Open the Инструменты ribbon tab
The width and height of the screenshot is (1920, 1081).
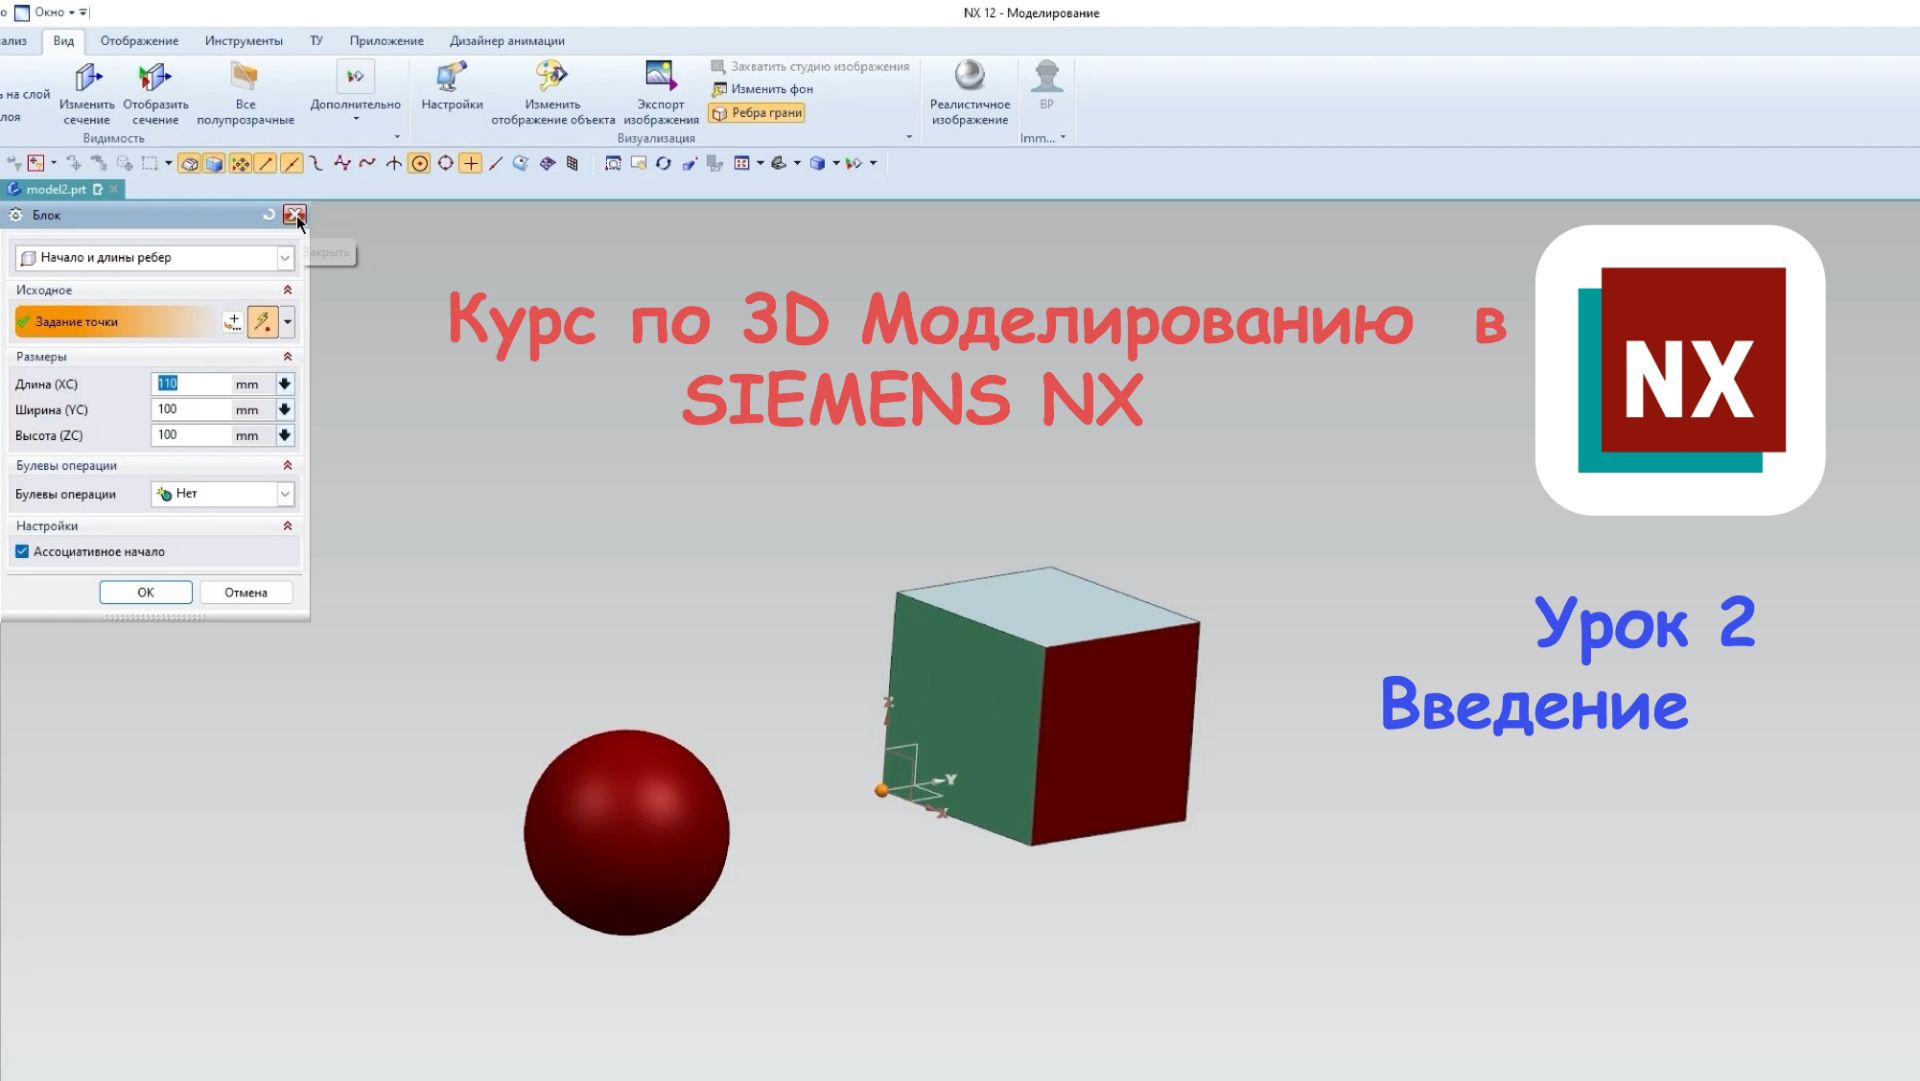click(x=244, y=41)
